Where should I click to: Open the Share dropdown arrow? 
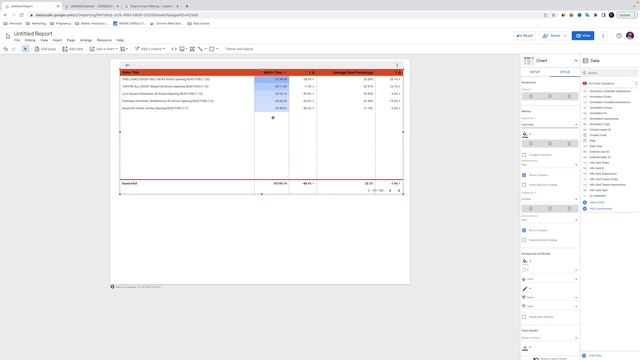[x=565, y=36]
